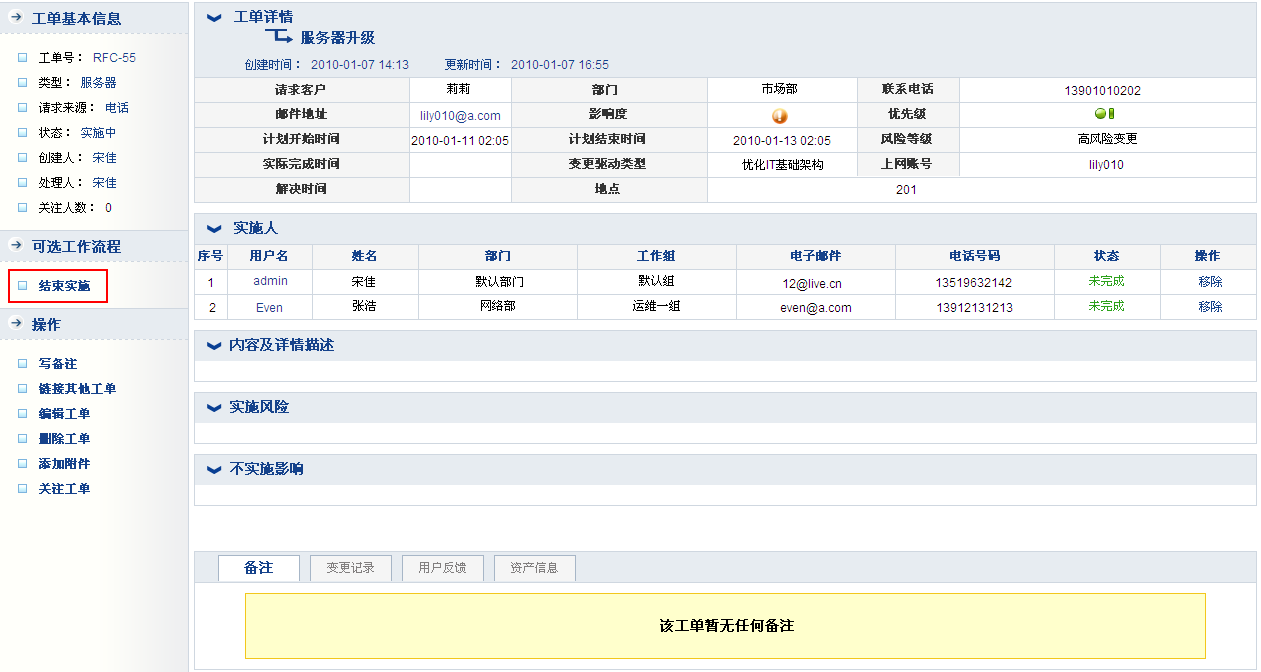The image size is (1261, 672).
Task: Select the 资产信息 tab
Action: click(534, 568)
